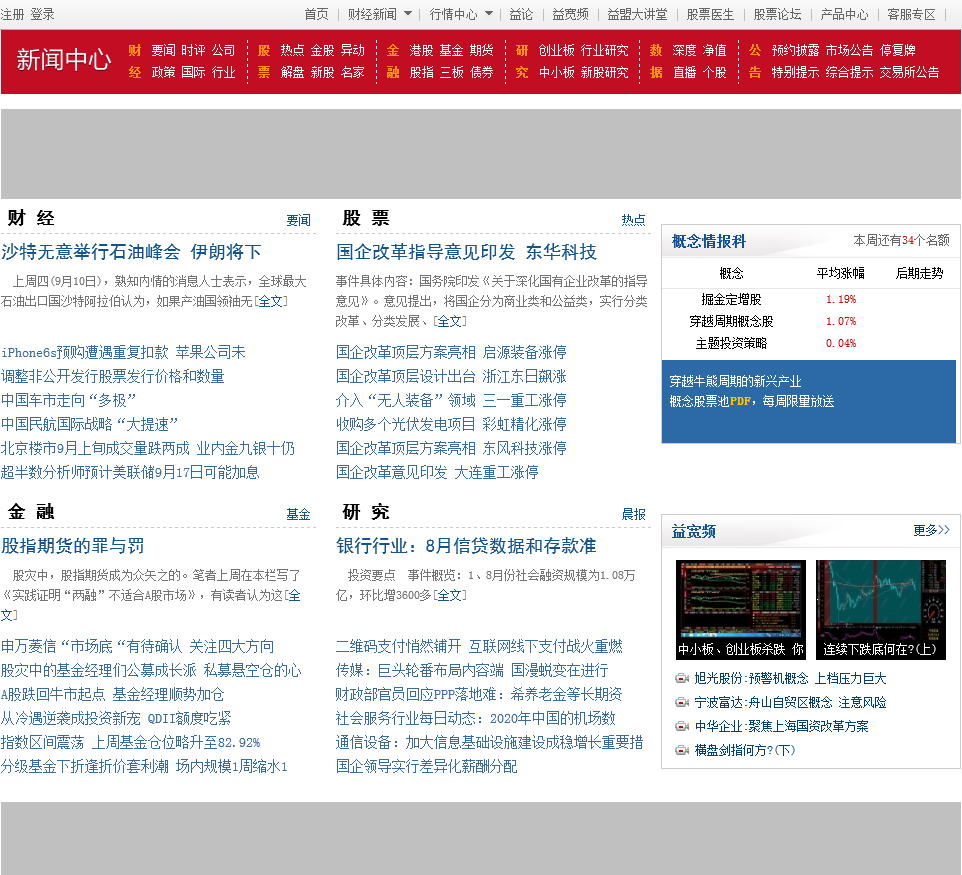Open 中国车市走向“多极” article link
This screenshot has height=875, width=962.
[69, 400]
